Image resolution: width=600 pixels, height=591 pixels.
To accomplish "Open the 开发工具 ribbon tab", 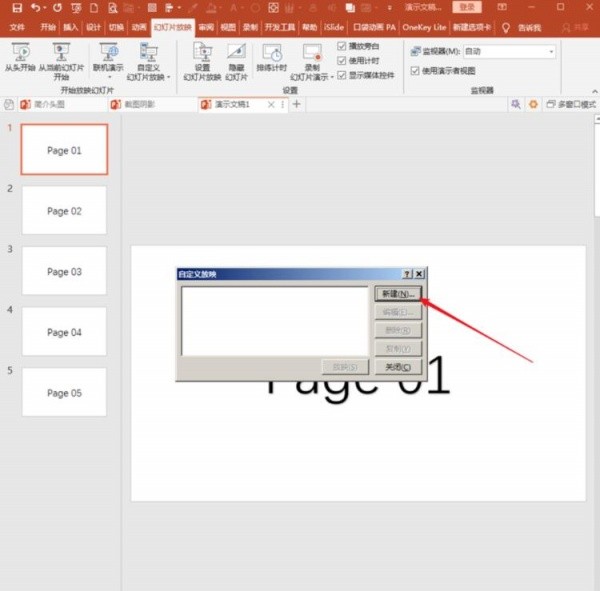I will [x=280, y=27].
